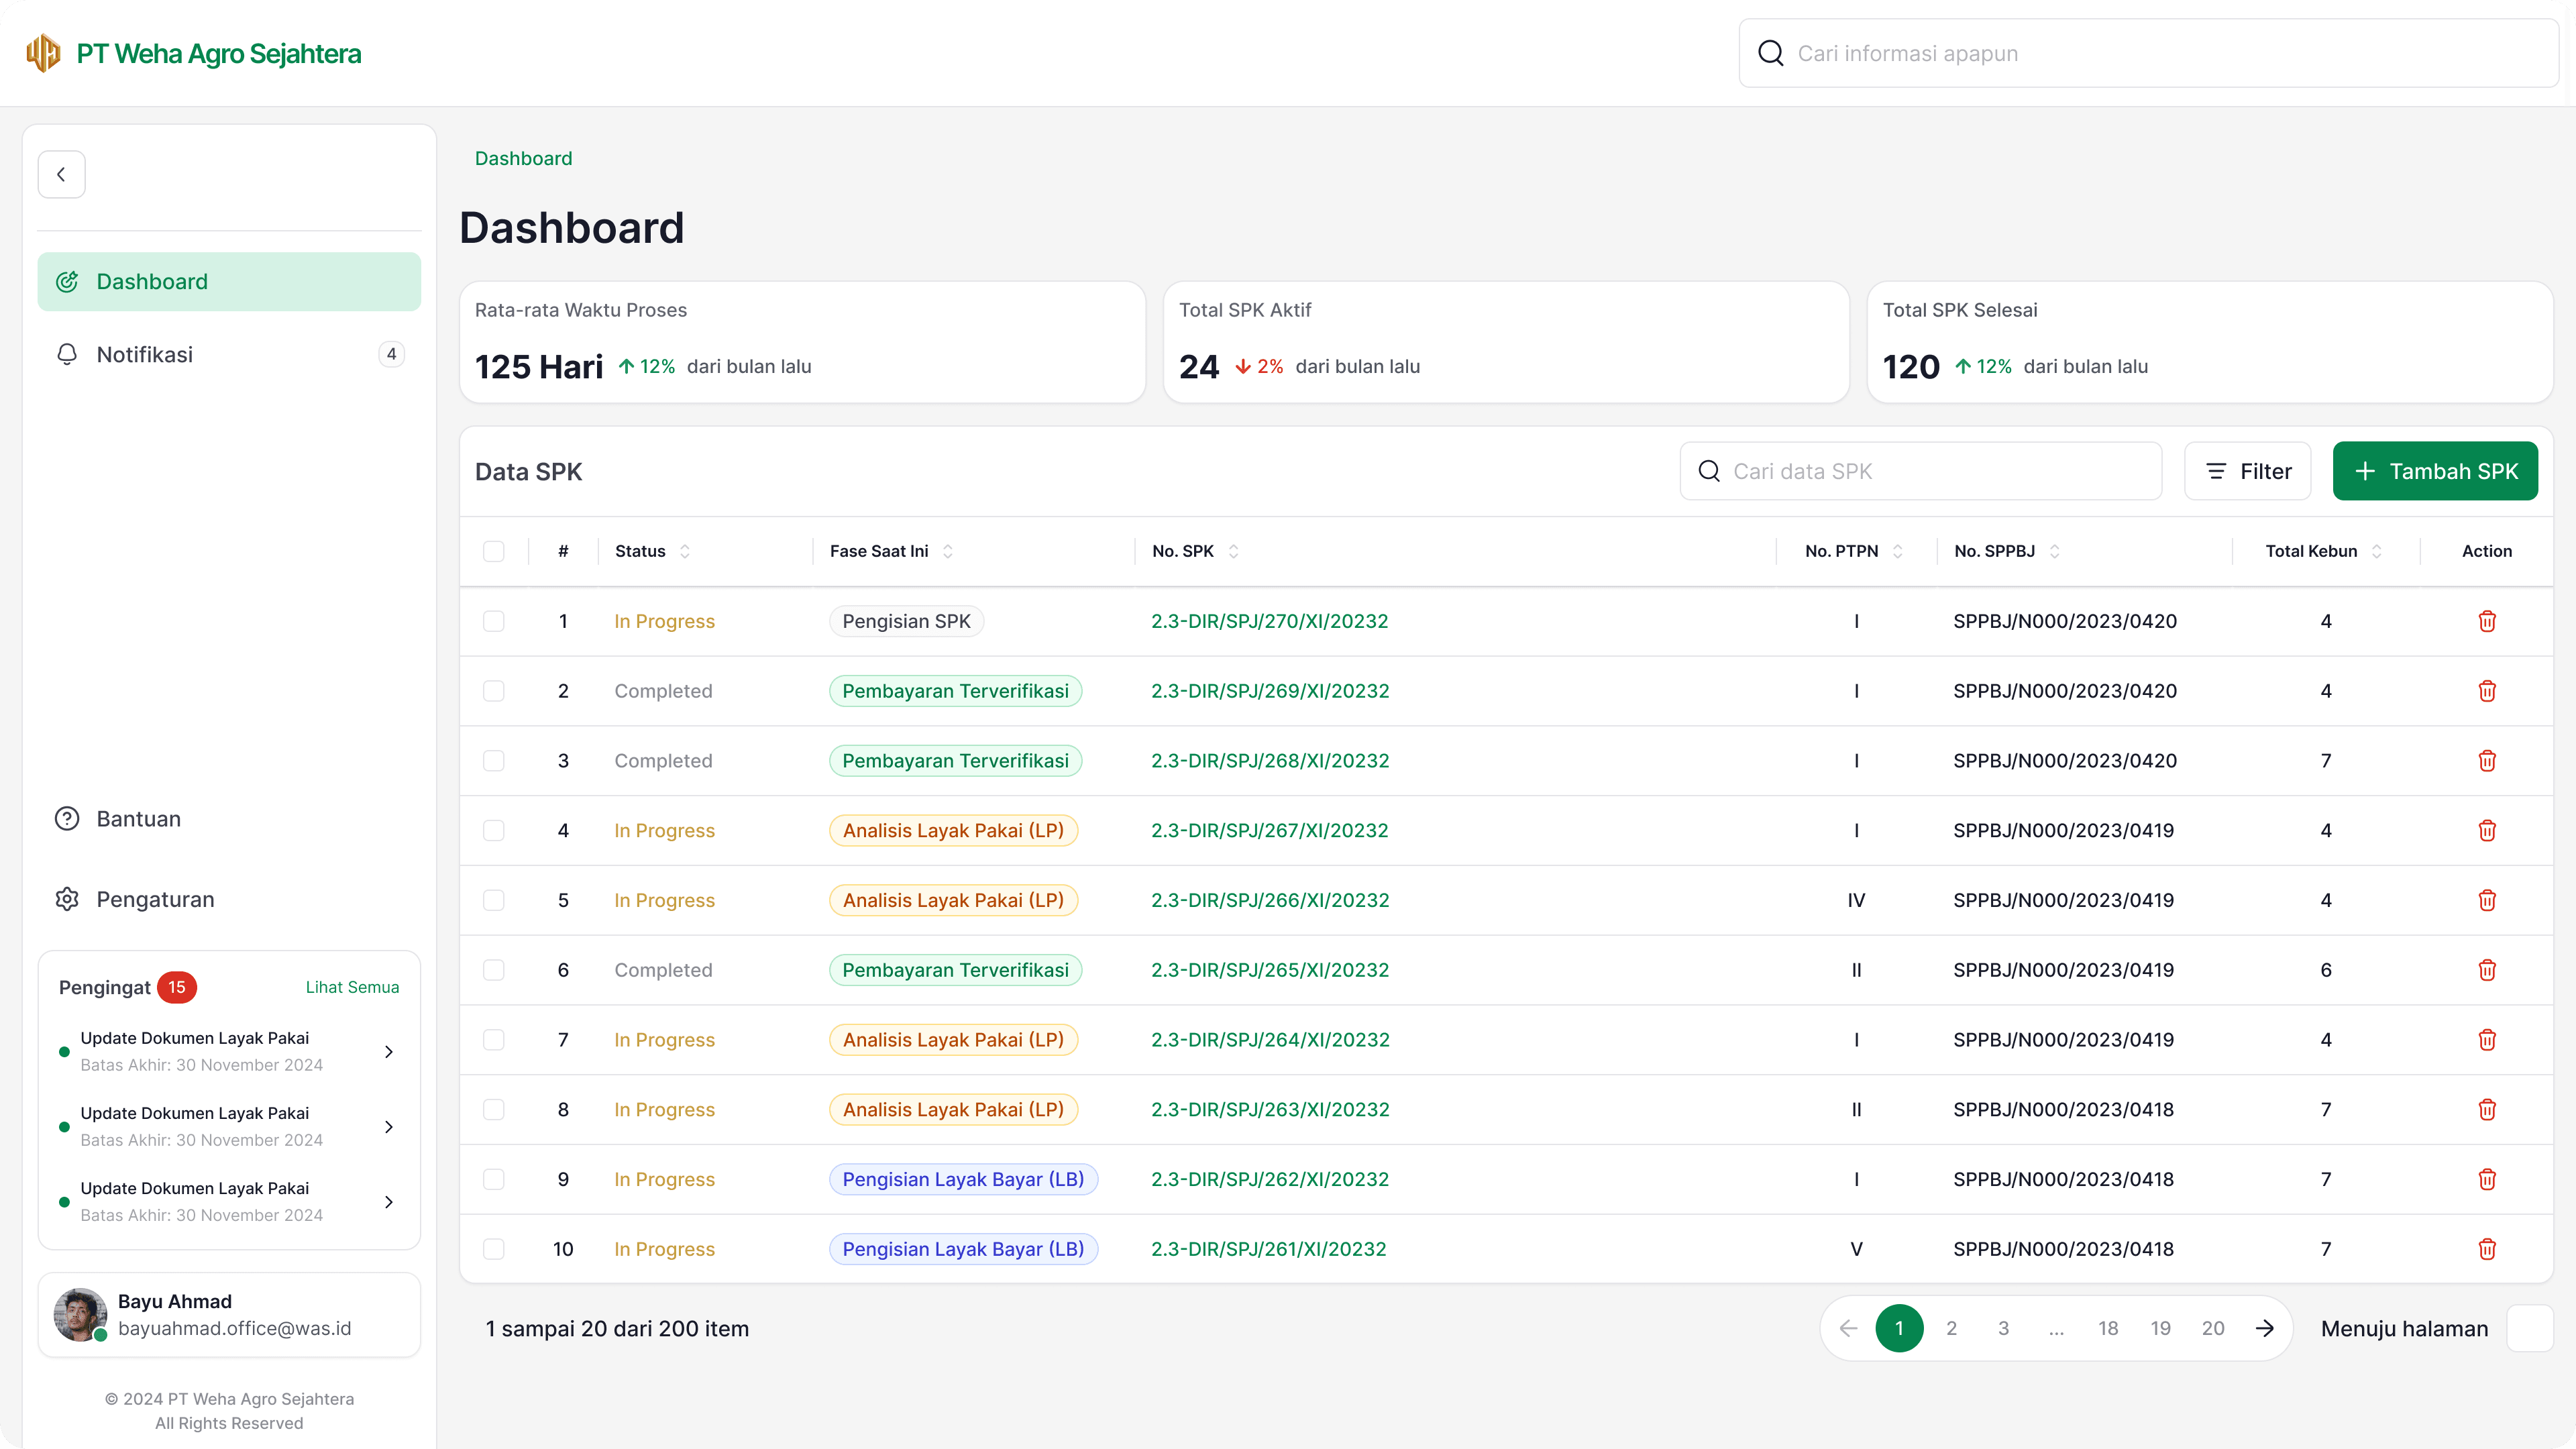Image resolution: width=2576 pixels, height=1449 pixels.
Task: Collapse the sidebar with back arrow icon
Action: [62, 173]
